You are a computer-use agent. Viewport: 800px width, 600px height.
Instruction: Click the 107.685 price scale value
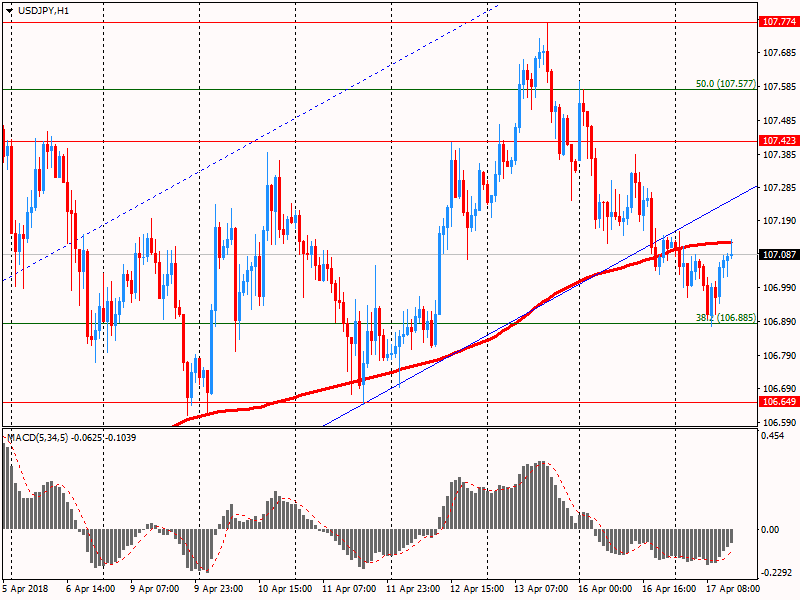coord(780,53)
